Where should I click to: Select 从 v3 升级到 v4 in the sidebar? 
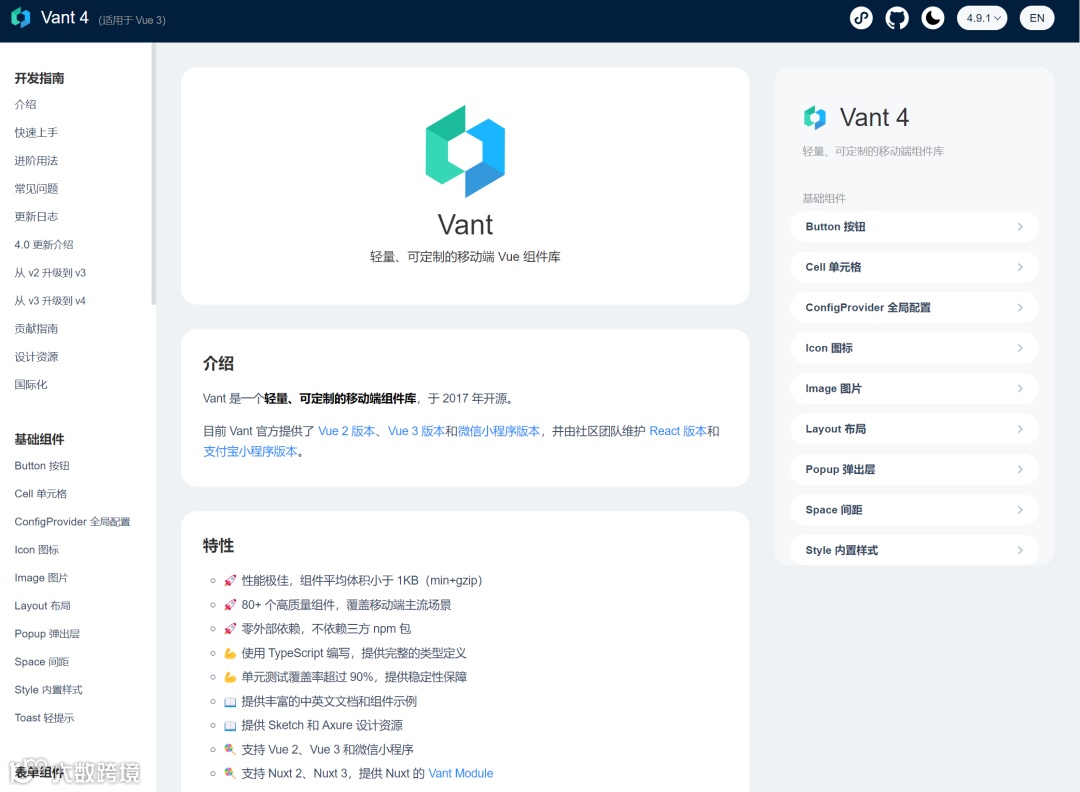(50, 301)
